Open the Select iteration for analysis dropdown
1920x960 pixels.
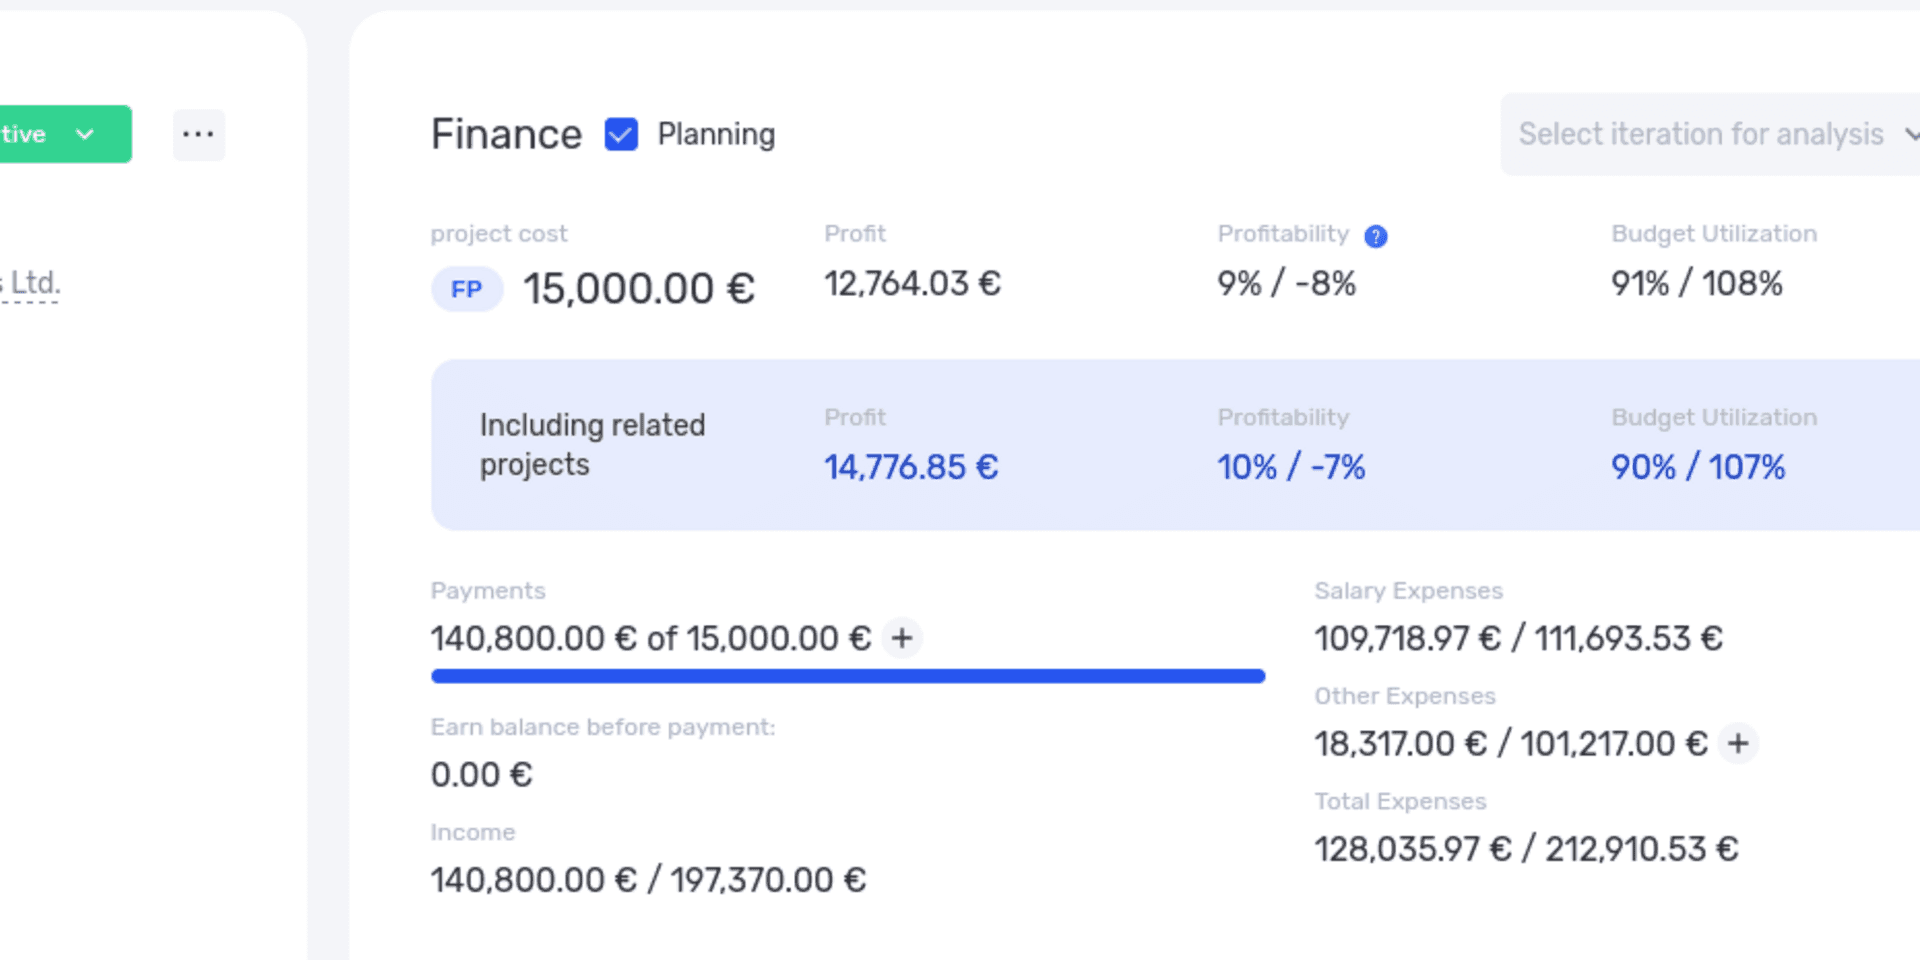(x=1710, y=134)
